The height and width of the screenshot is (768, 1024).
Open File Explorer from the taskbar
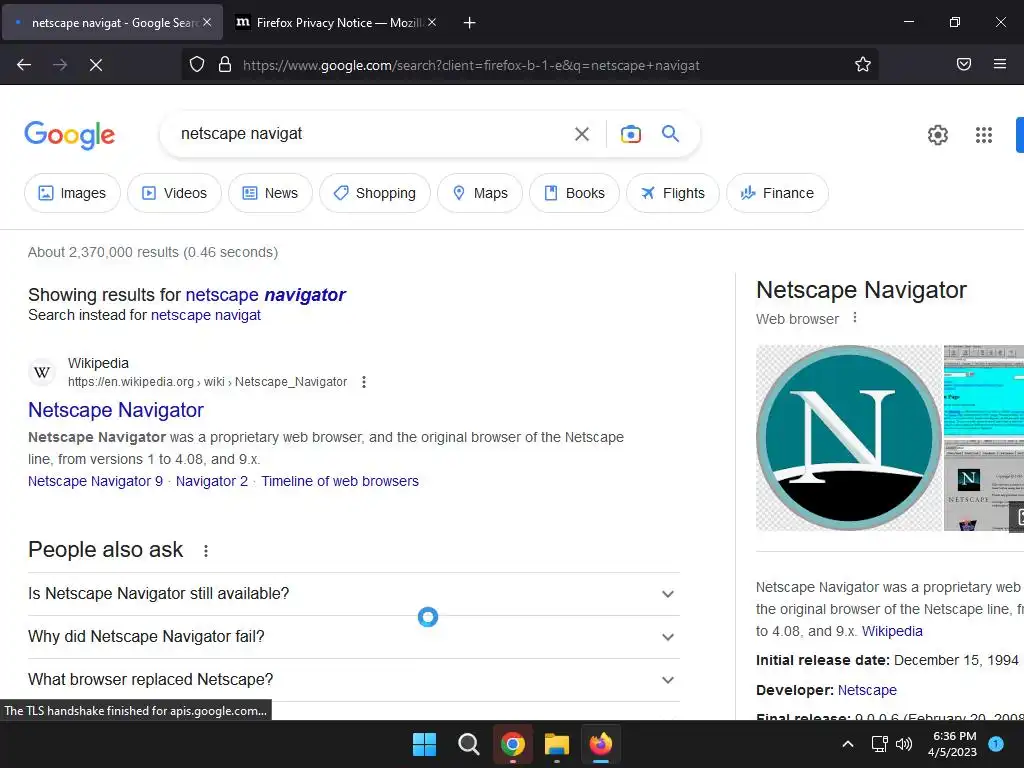click(557, 744)
